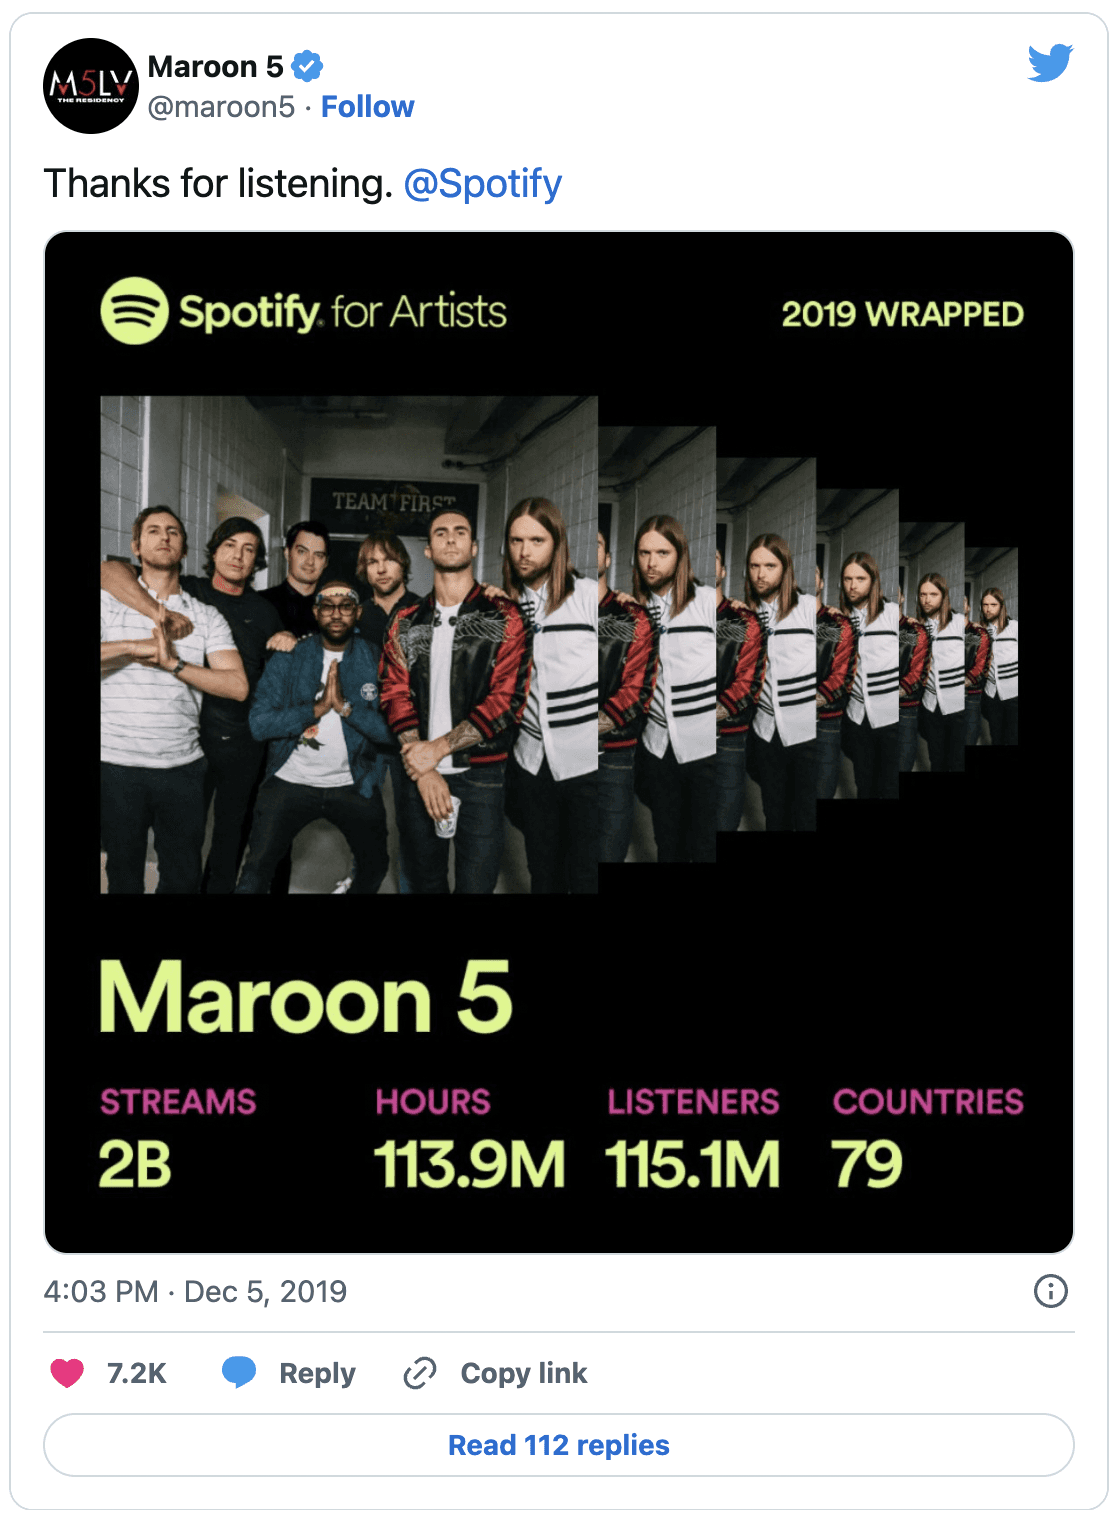This screenshot has height=1528, width=1118.
Task: Click the Spotify for Artists logo in the image
Action: click(x=302, y=312)
